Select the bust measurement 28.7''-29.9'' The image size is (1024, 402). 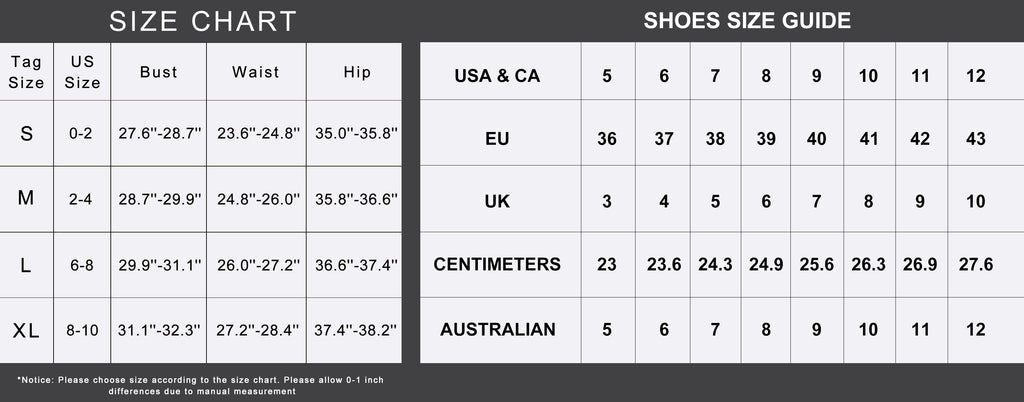click(x=159, y=199)
